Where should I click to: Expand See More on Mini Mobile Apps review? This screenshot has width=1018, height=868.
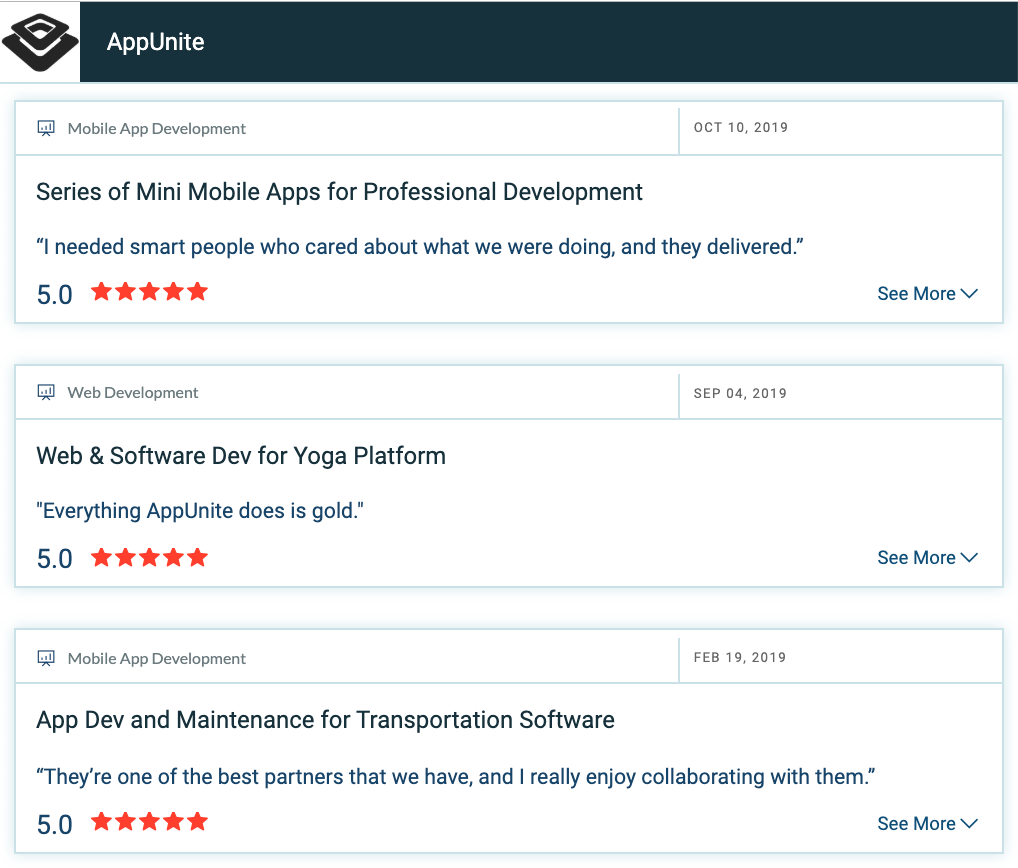coord(927,293)
